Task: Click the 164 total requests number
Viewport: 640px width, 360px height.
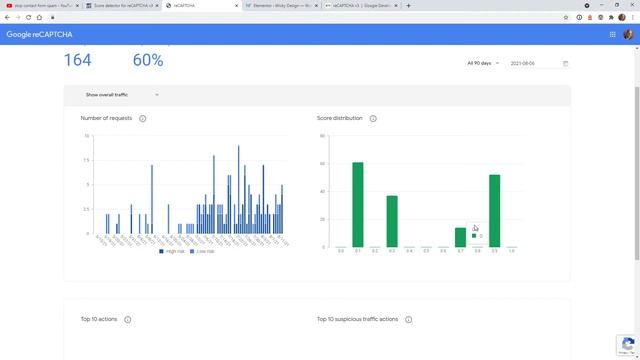Action: click(x=78, y=60)
